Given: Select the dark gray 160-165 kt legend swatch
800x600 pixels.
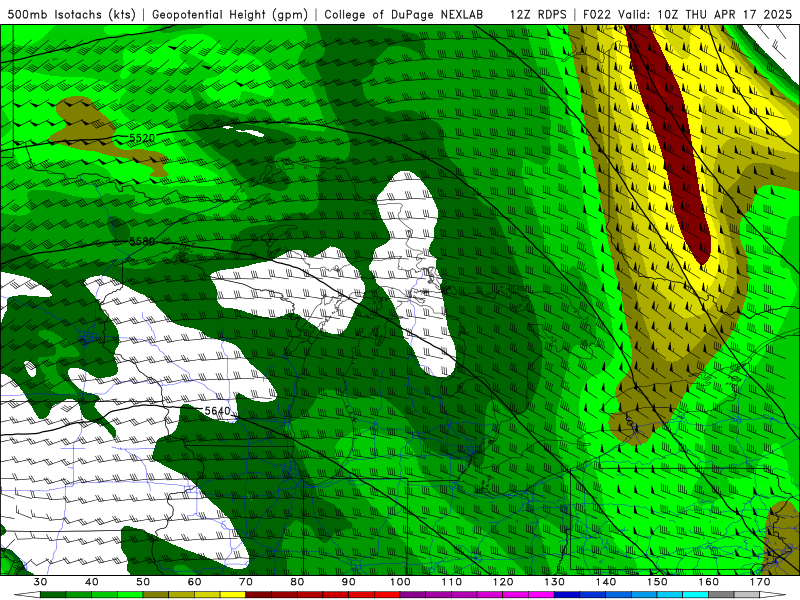Looking at the screenshot, I should point(721,595).
